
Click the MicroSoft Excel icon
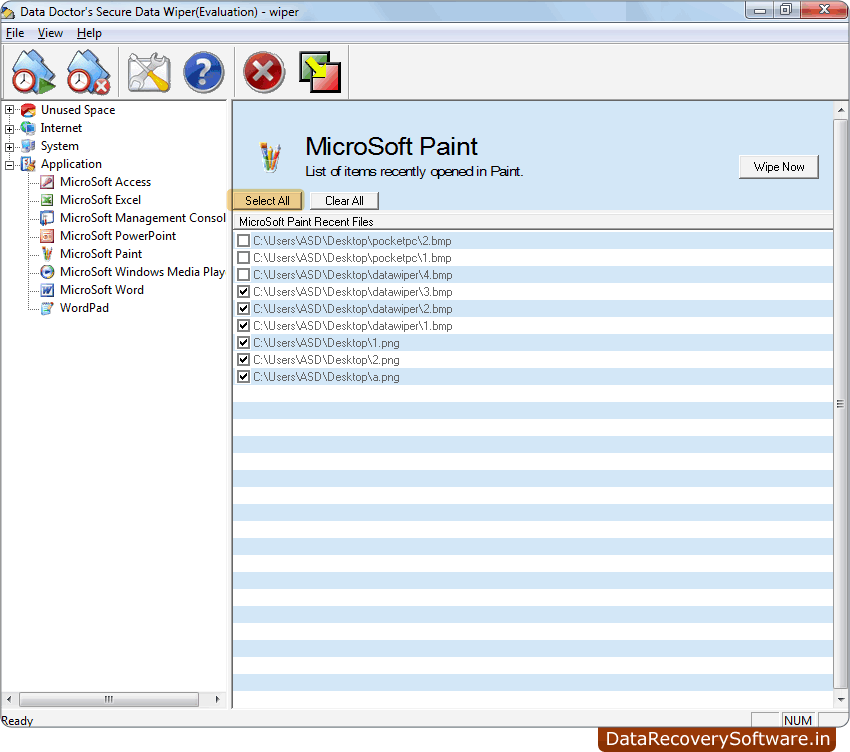point(47,200)
